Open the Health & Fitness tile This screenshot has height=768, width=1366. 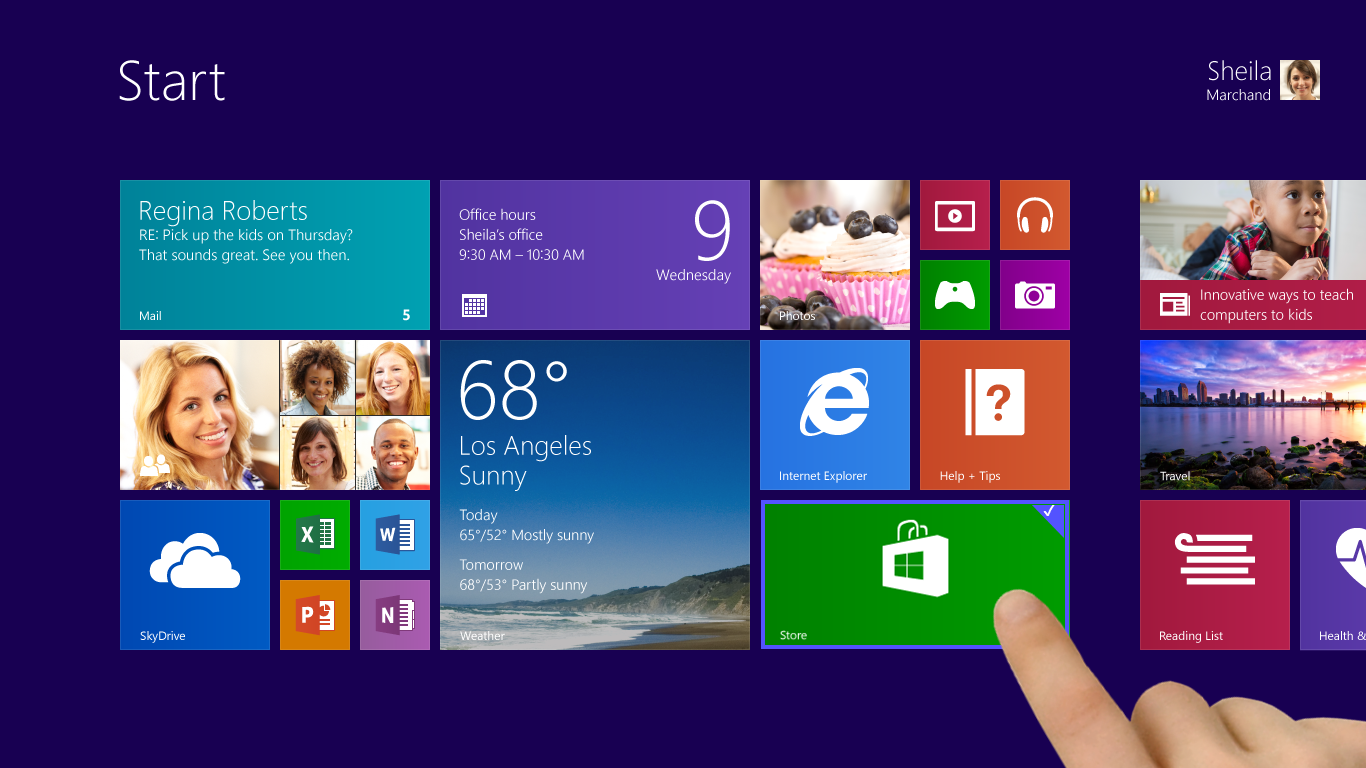point(1333,575)
